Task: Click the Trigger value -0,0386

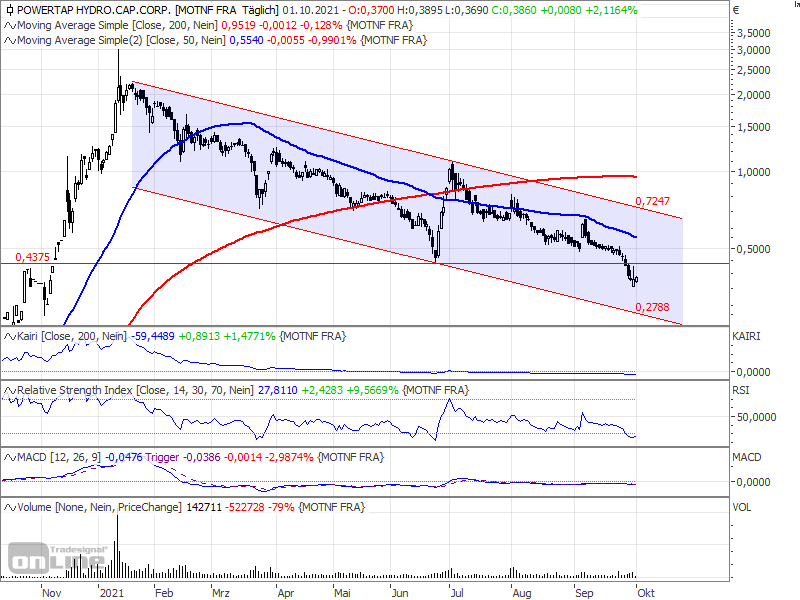Action: point(202,457)
